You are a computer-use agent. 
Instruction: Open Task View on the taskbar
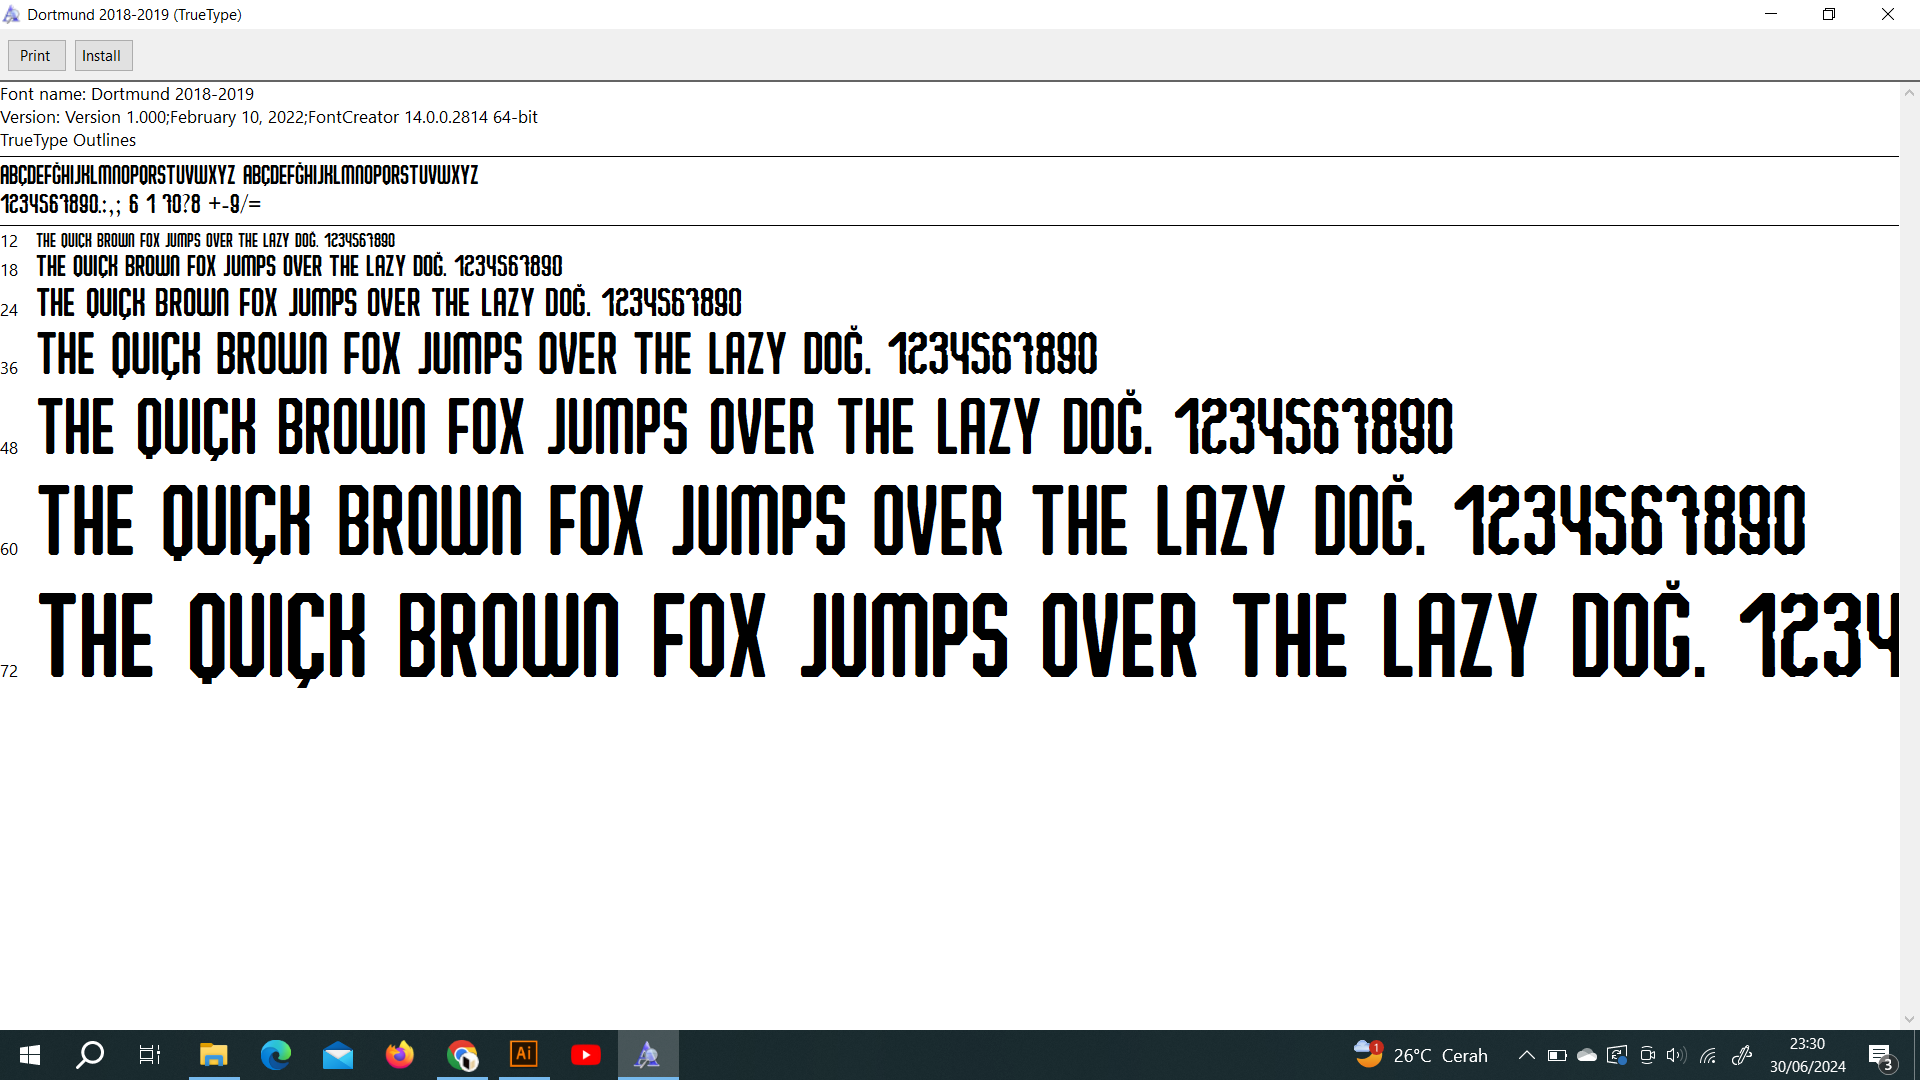click(150, 1055)
